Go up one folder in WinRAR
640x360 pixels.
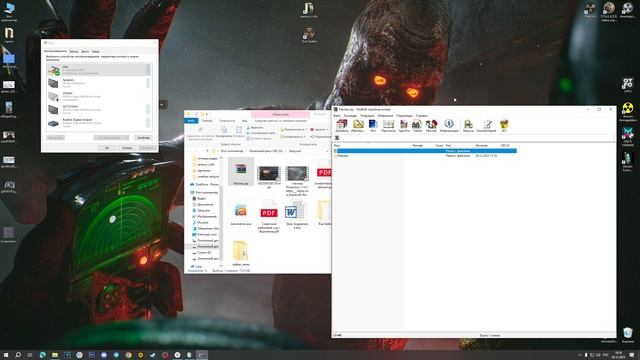pyautogui.click(x=337, y=138)
